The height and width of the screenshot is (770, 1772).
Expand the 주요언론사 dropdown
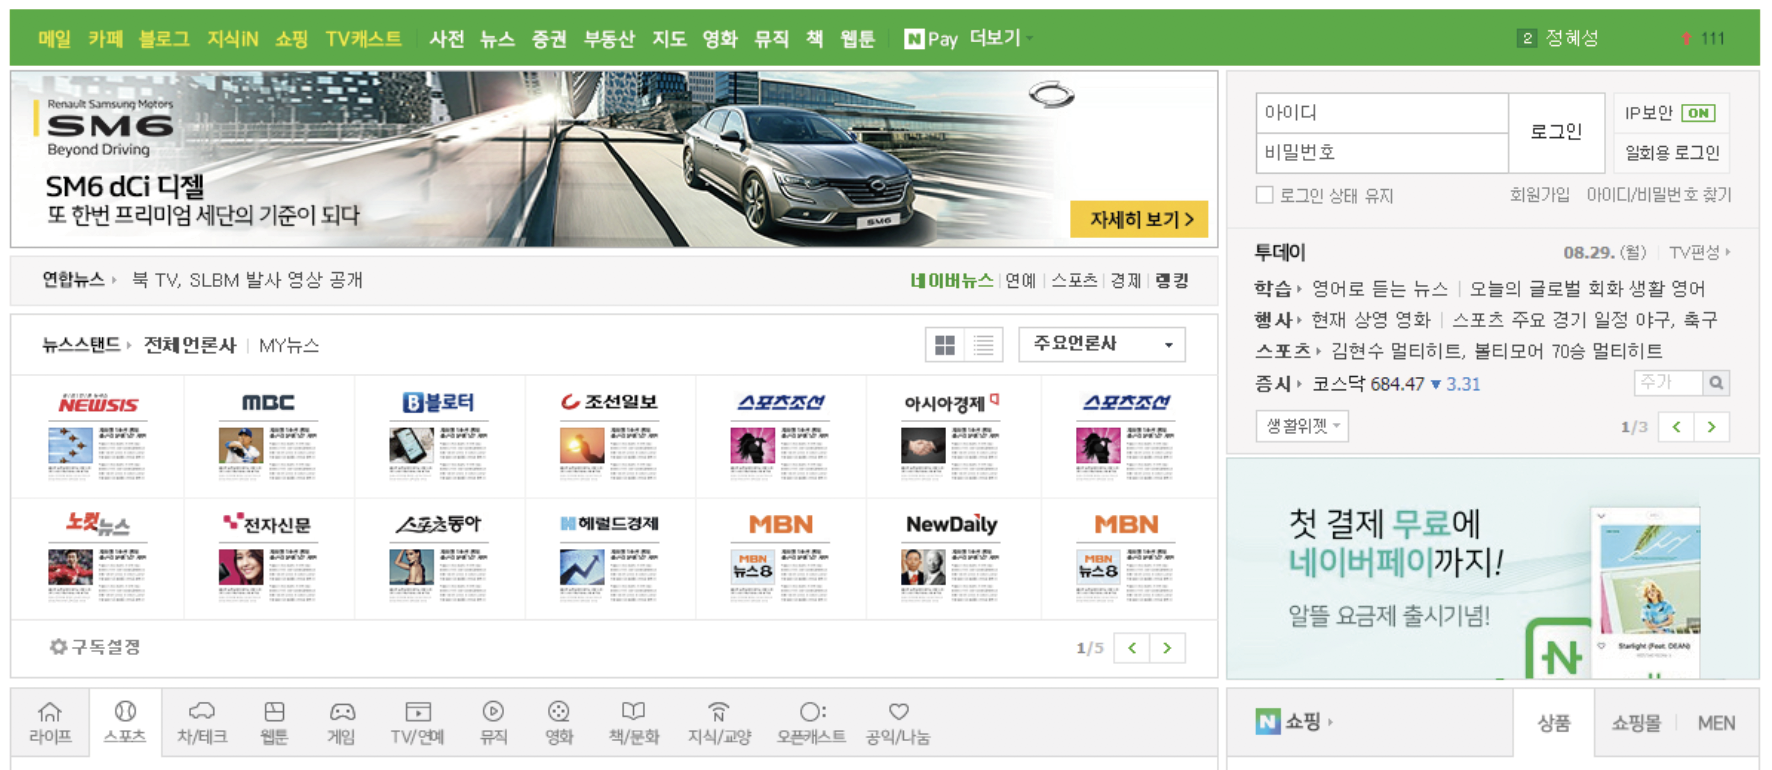click(1102, 344)
